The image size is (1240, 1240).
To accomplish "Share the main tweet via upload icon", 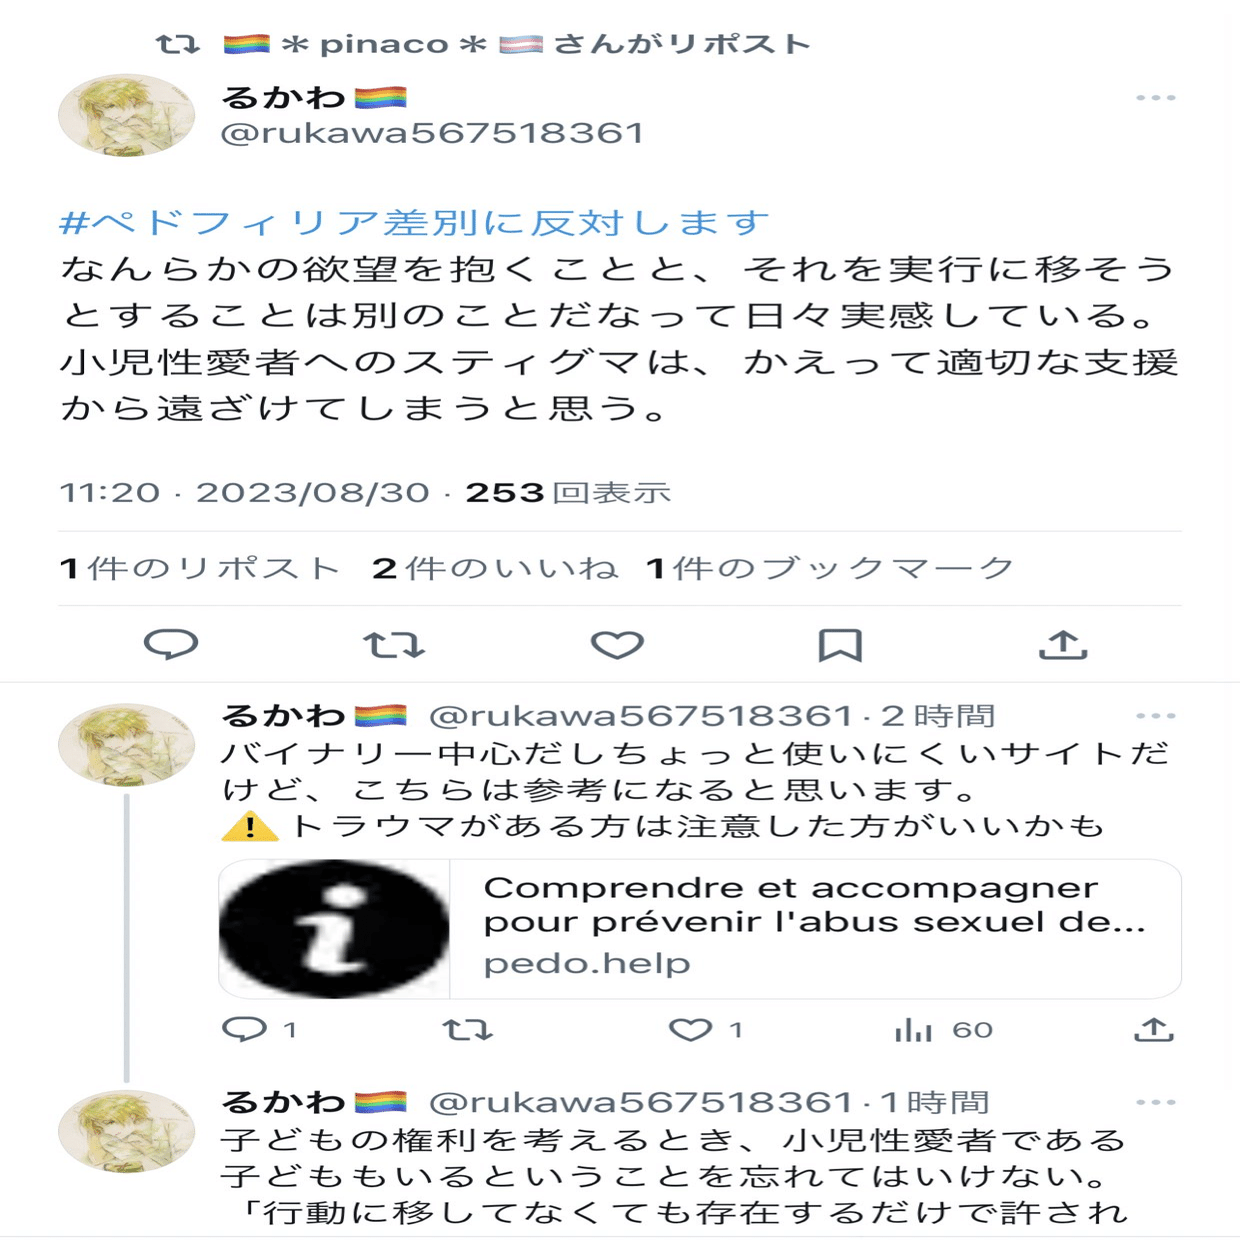I will coord(1063,645).
